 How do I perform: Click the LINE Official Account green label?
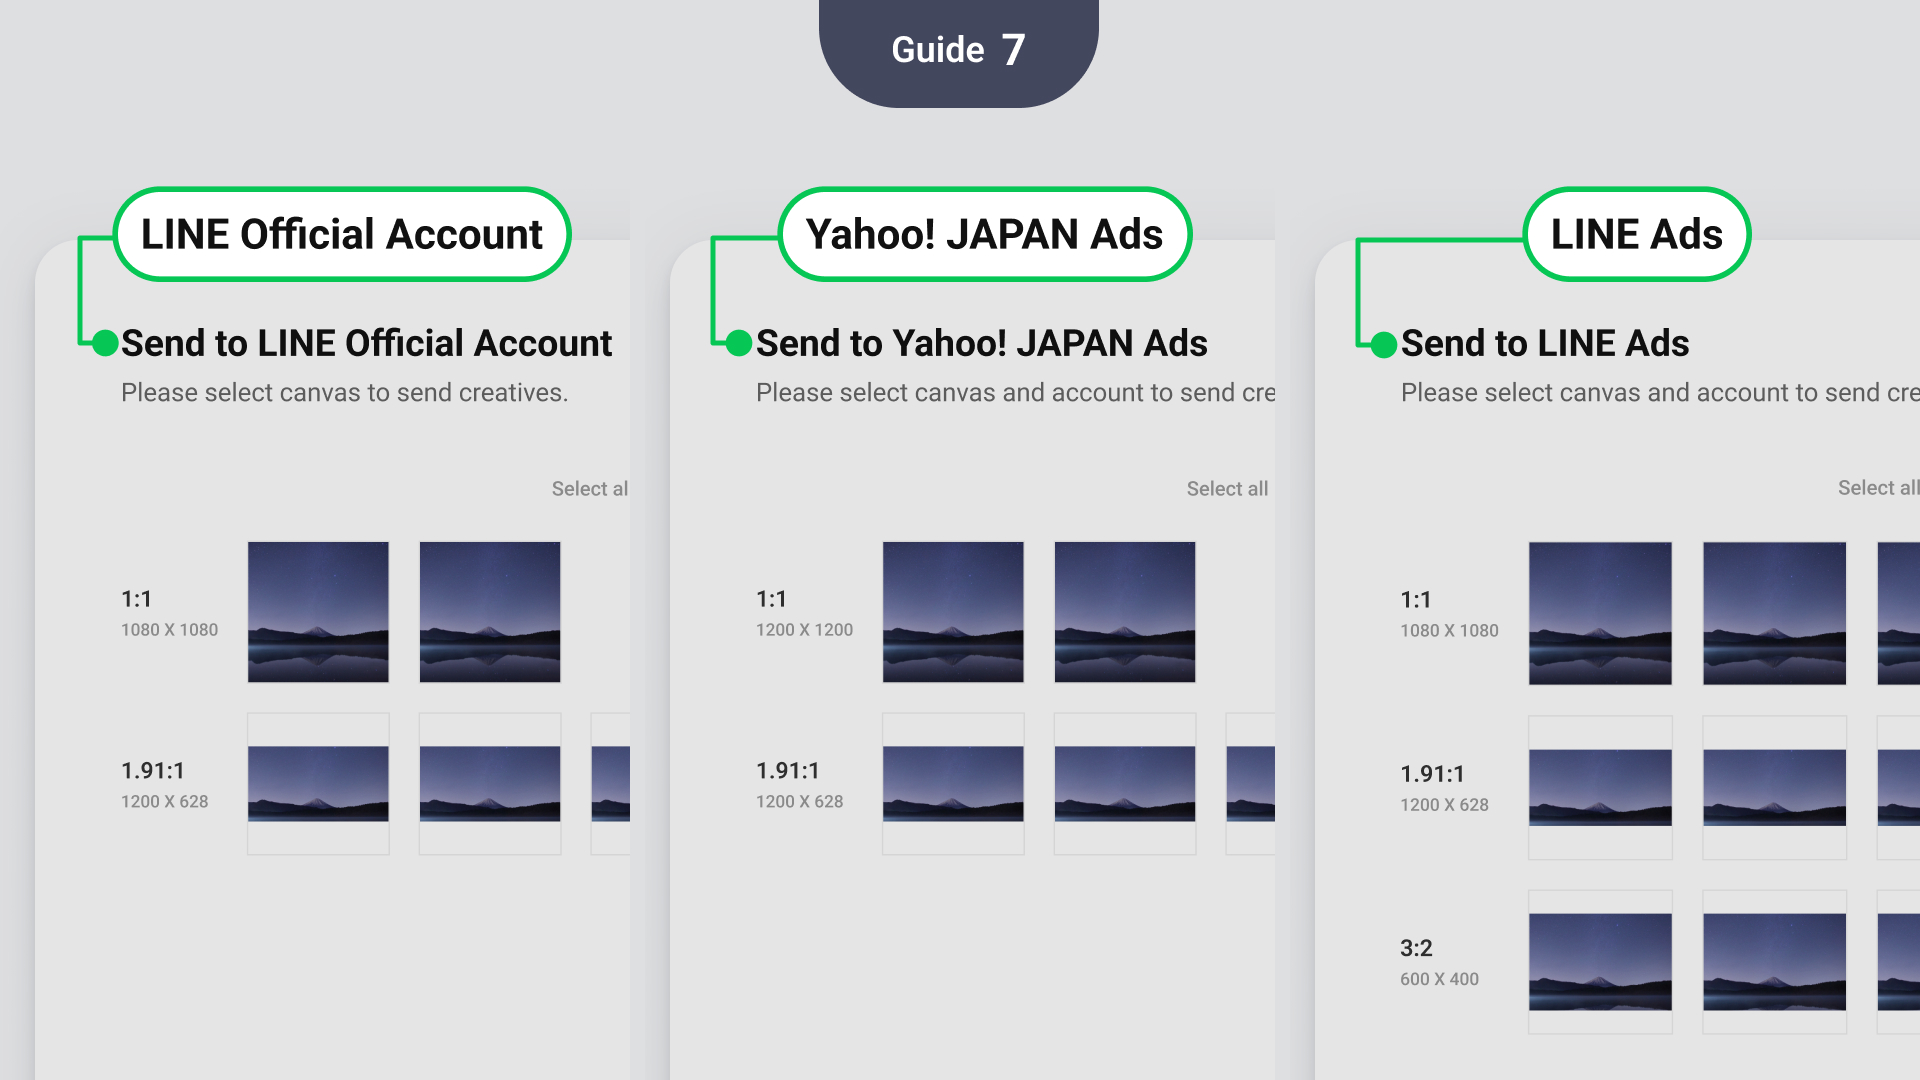click(342, 235)
